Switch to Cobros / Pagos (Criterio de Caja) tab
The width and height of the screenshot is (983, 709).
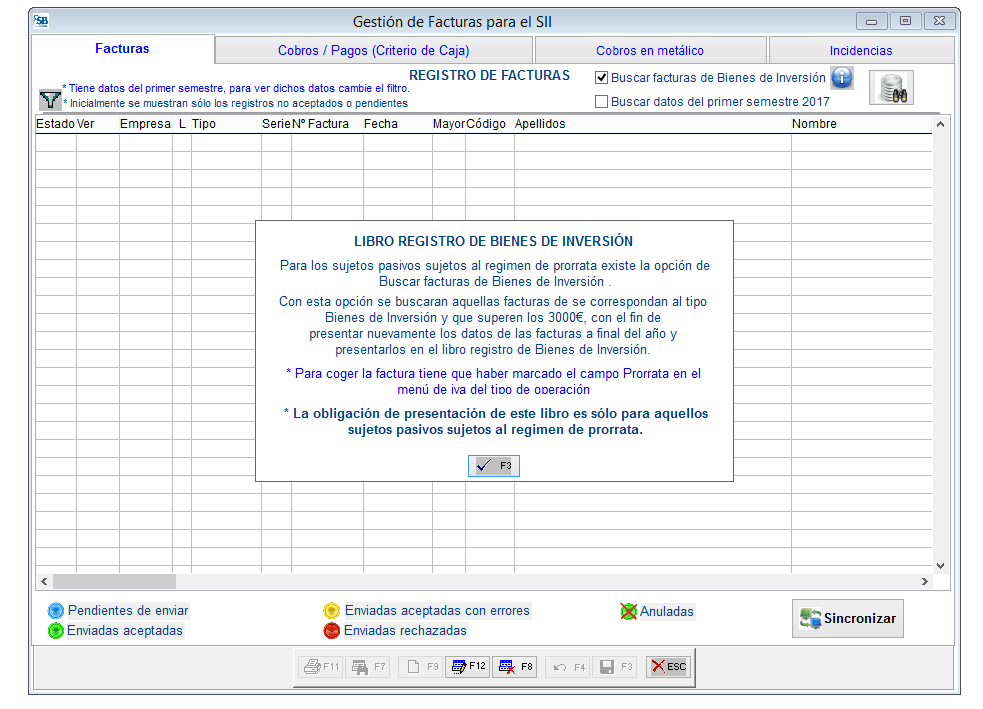[x=373, y=50]
